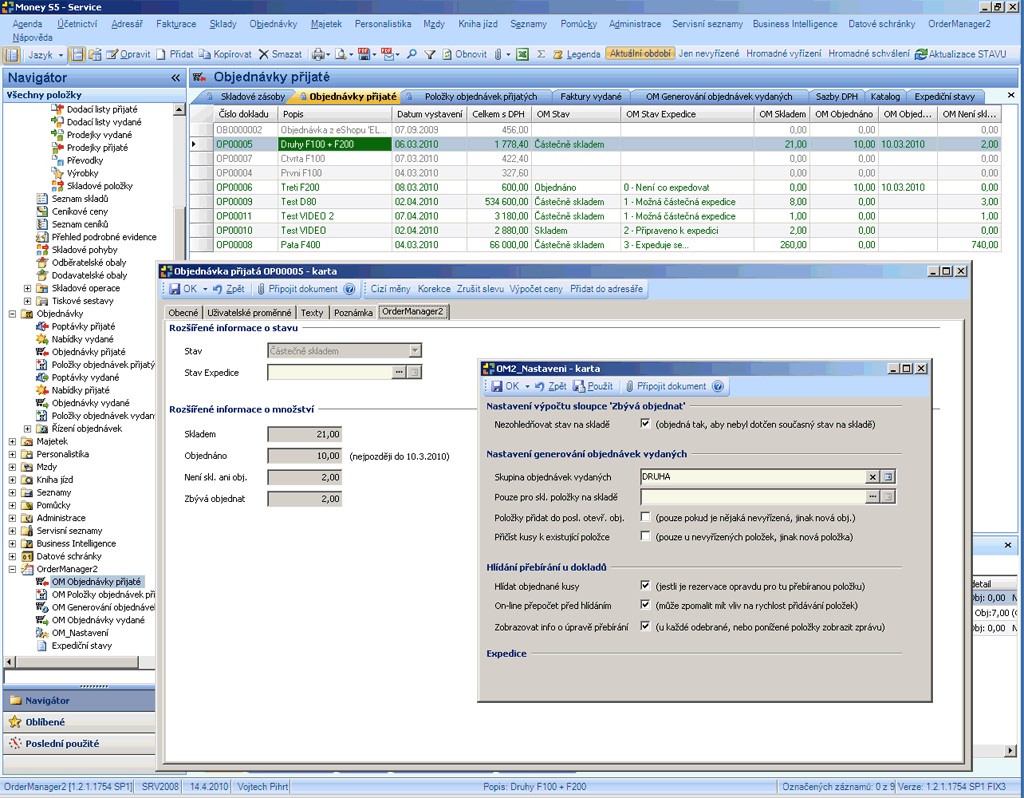Enable Položky přidat do posl. otevř. obj.
Viewport: 1024px width, 798px height.
click(645, 517)
